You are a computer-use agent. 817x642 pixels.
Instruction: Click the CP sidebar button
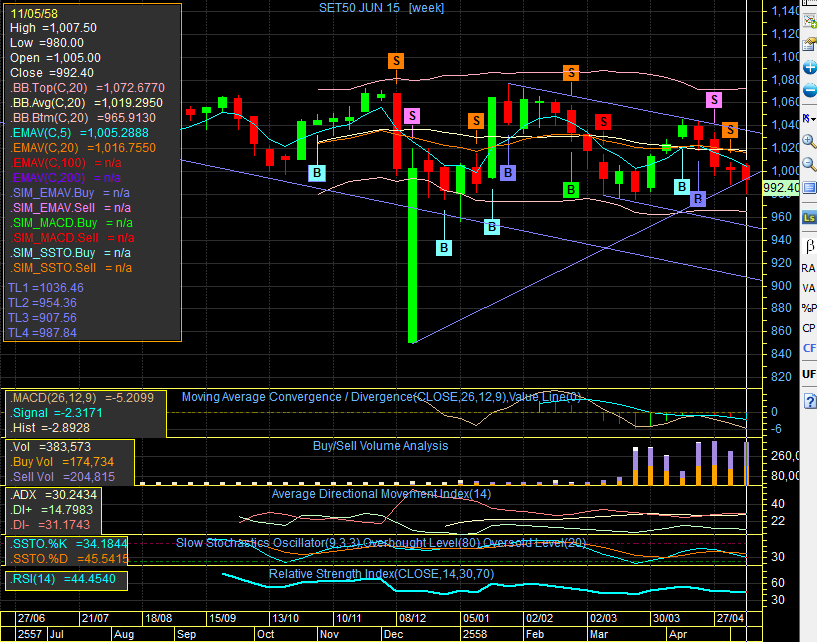pos(809,328)
